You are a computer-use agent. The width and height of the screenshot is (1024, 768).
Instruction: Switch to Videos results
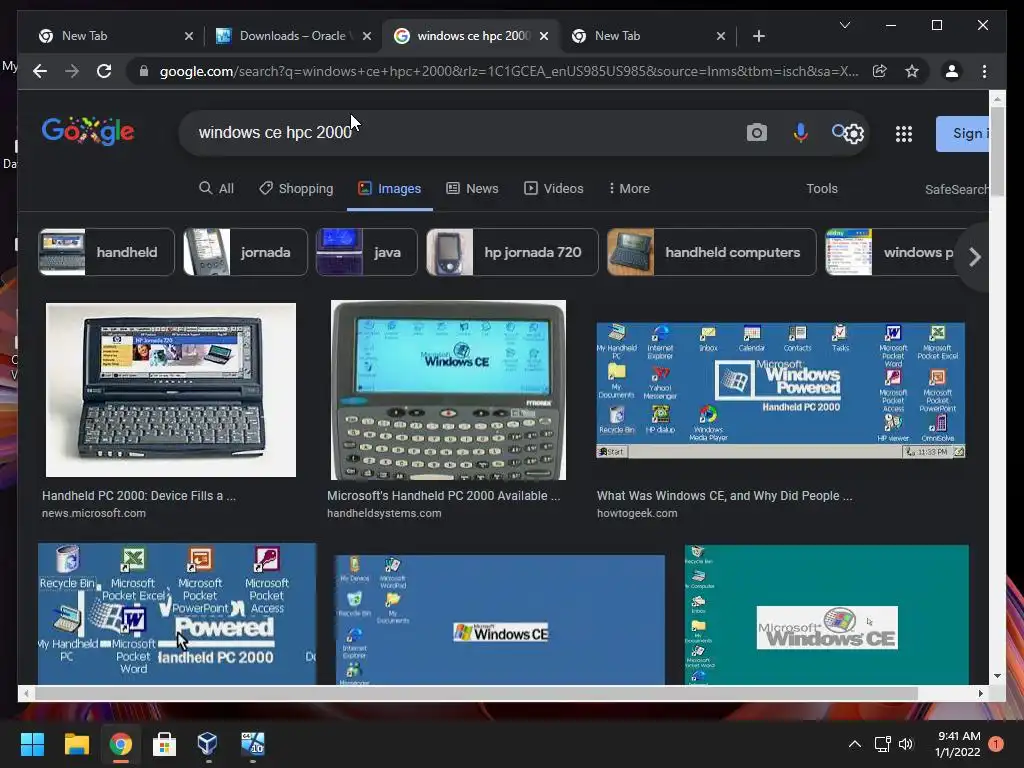click(554, 188)
